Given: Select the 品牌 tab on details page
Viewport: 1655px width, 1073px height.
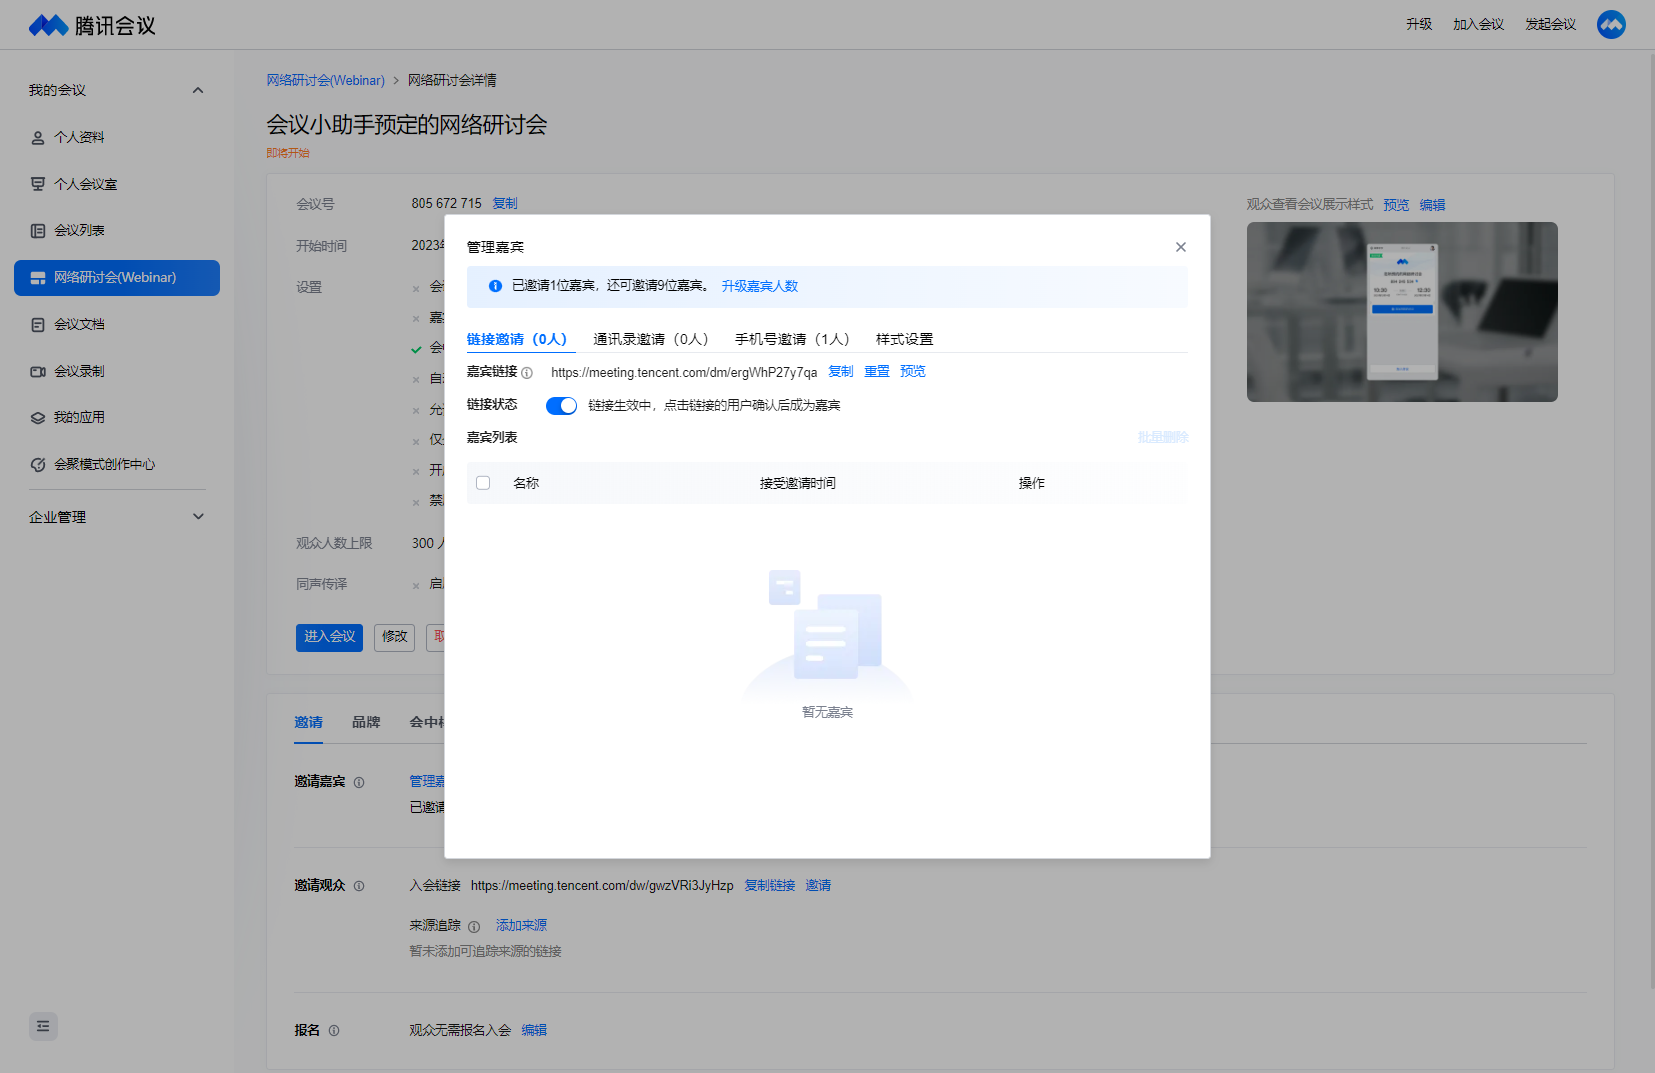Looking at the screenshot, I should pos(366,722).
